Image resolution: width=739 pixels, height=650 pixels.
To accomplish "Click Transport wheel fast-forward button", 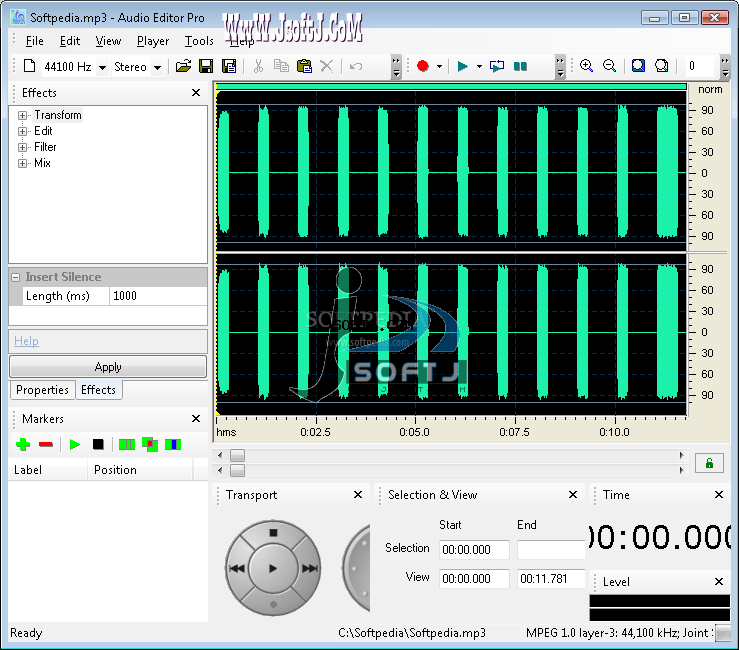I will point(310,568).
